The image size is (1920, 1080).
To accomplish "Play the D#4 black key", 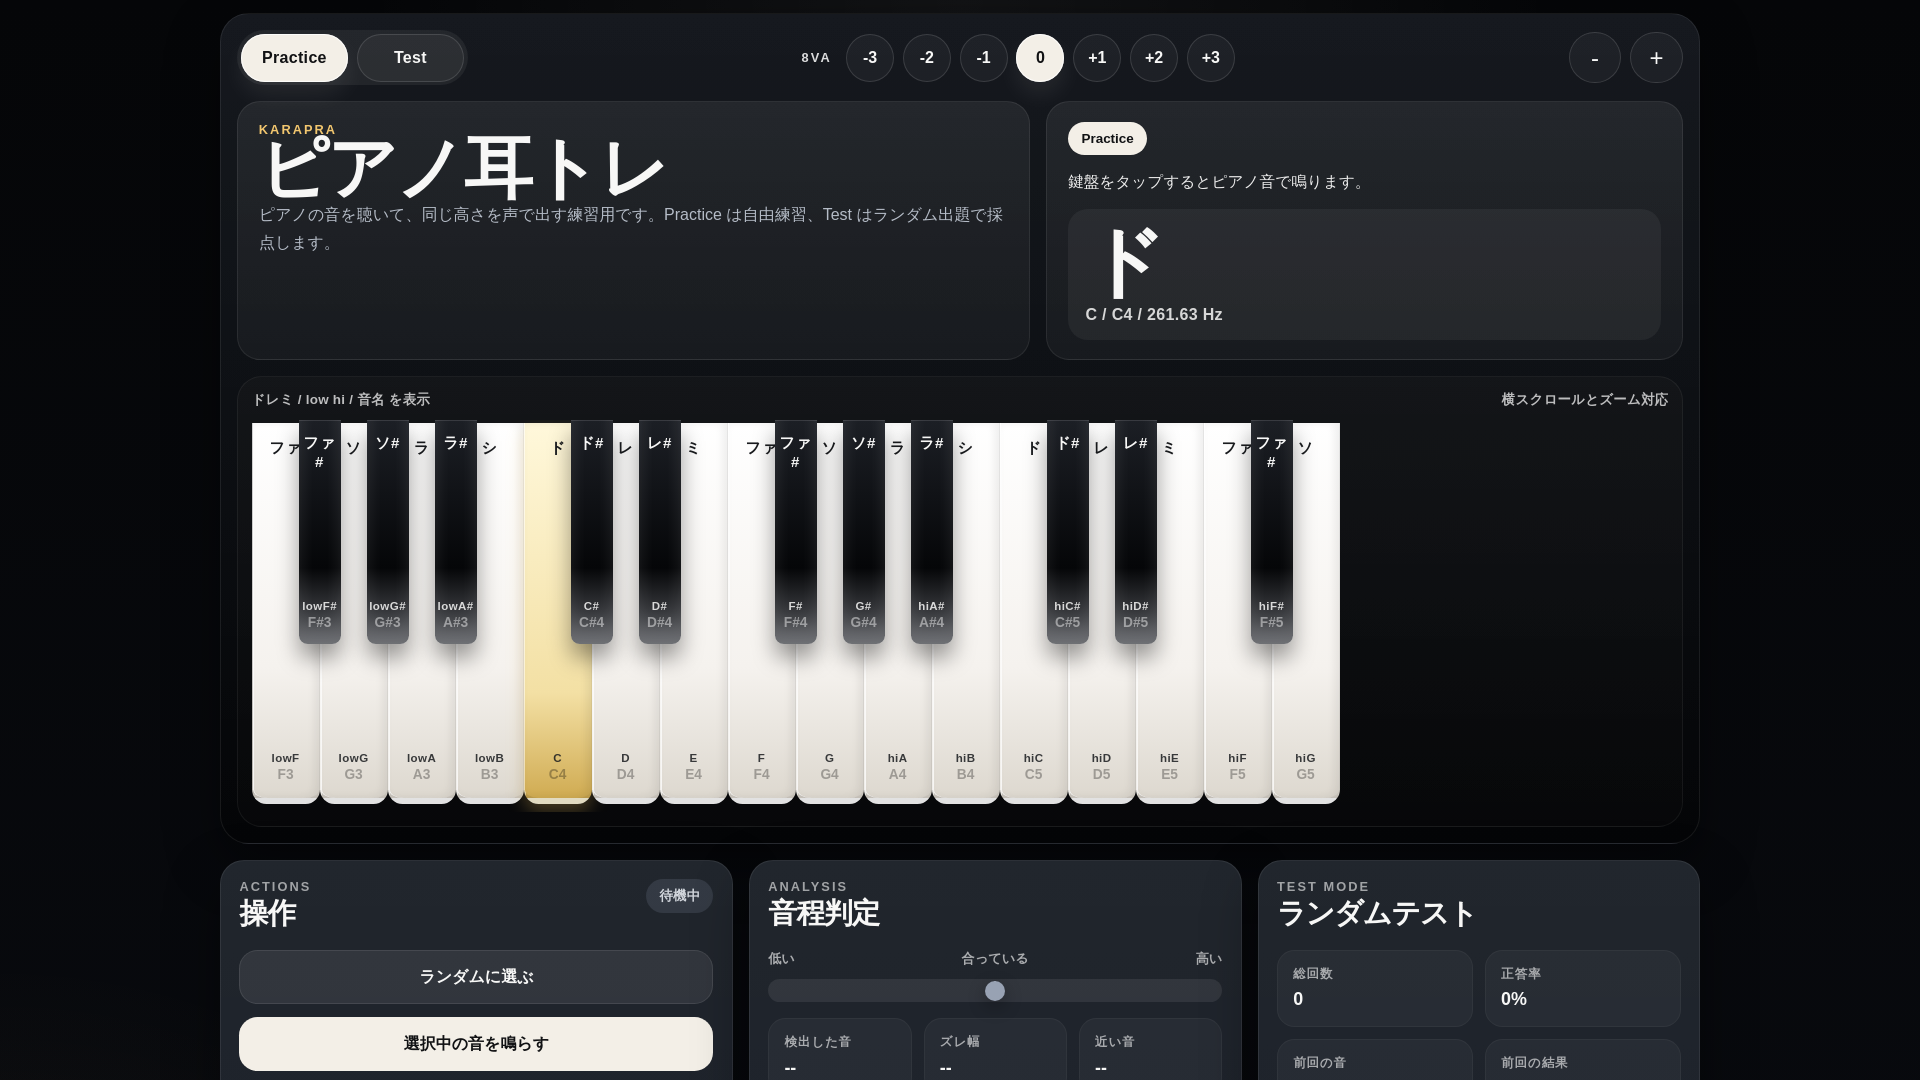I will point(660,532).
